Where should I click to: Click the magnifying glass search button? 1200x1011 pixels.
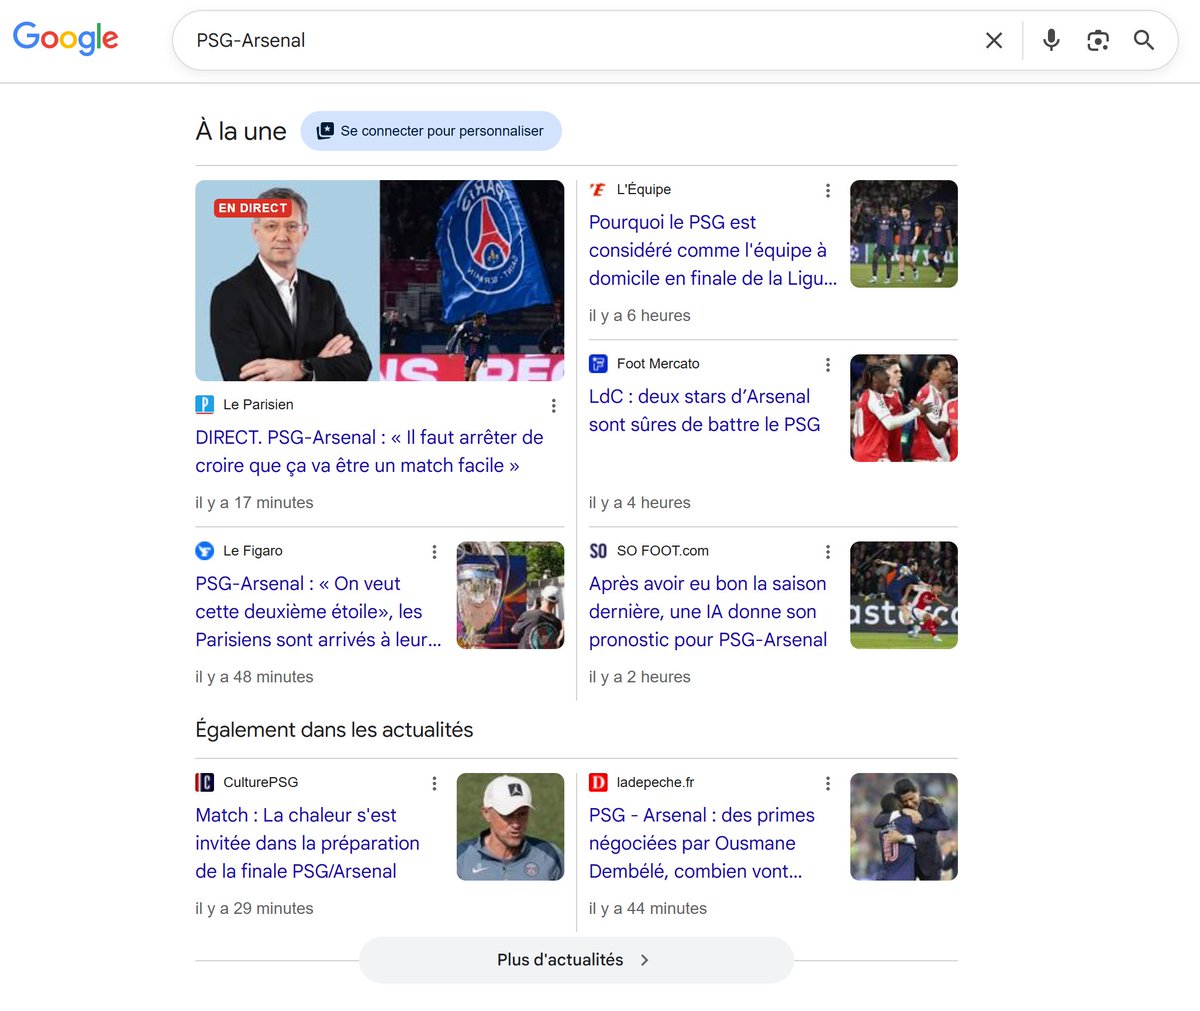click(1144, 40)
